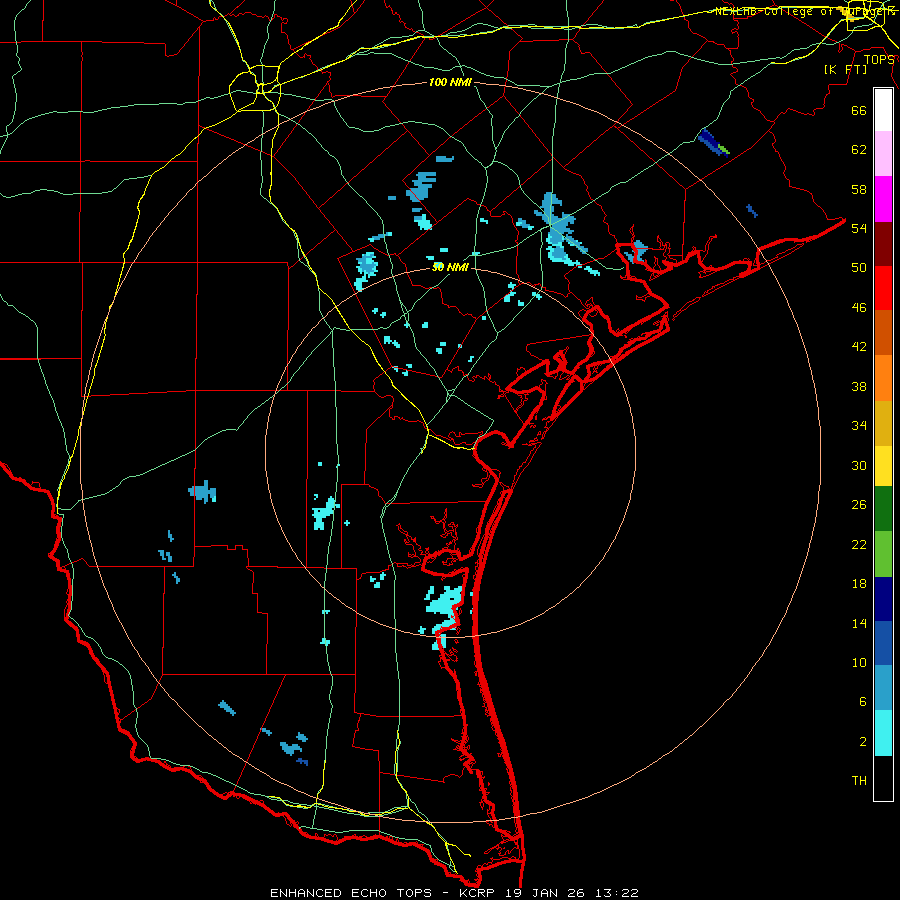Click the white swatch in the tops legend
Screen dimensions: 900x900
point(883,110)
